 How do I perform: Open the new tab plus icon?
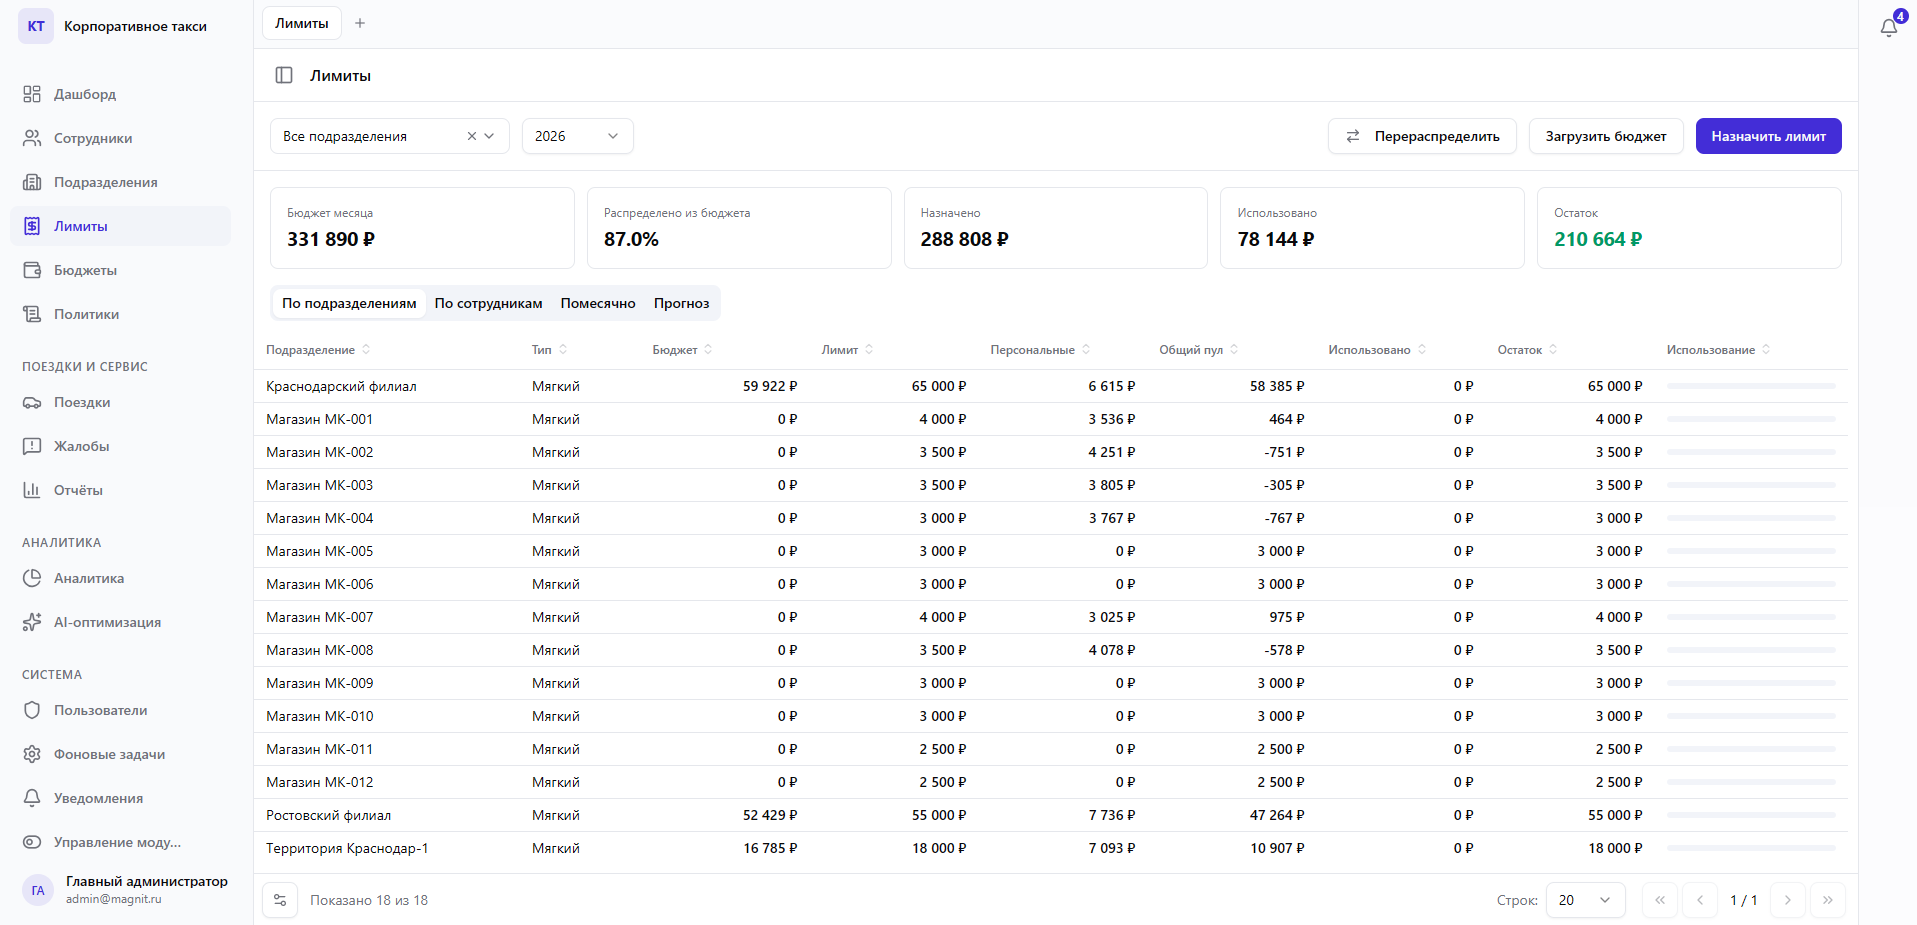360,23
